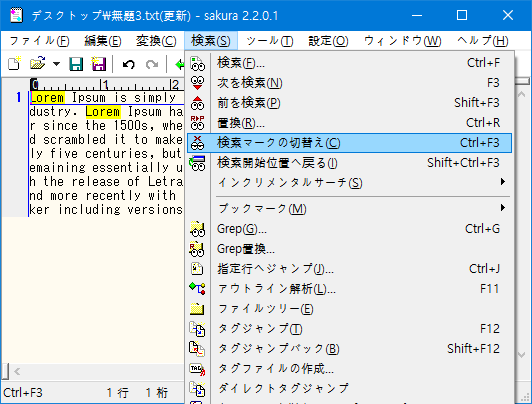
Task: Select アウトライン解析(L)... entry
Action: click(x=349, y=289)
